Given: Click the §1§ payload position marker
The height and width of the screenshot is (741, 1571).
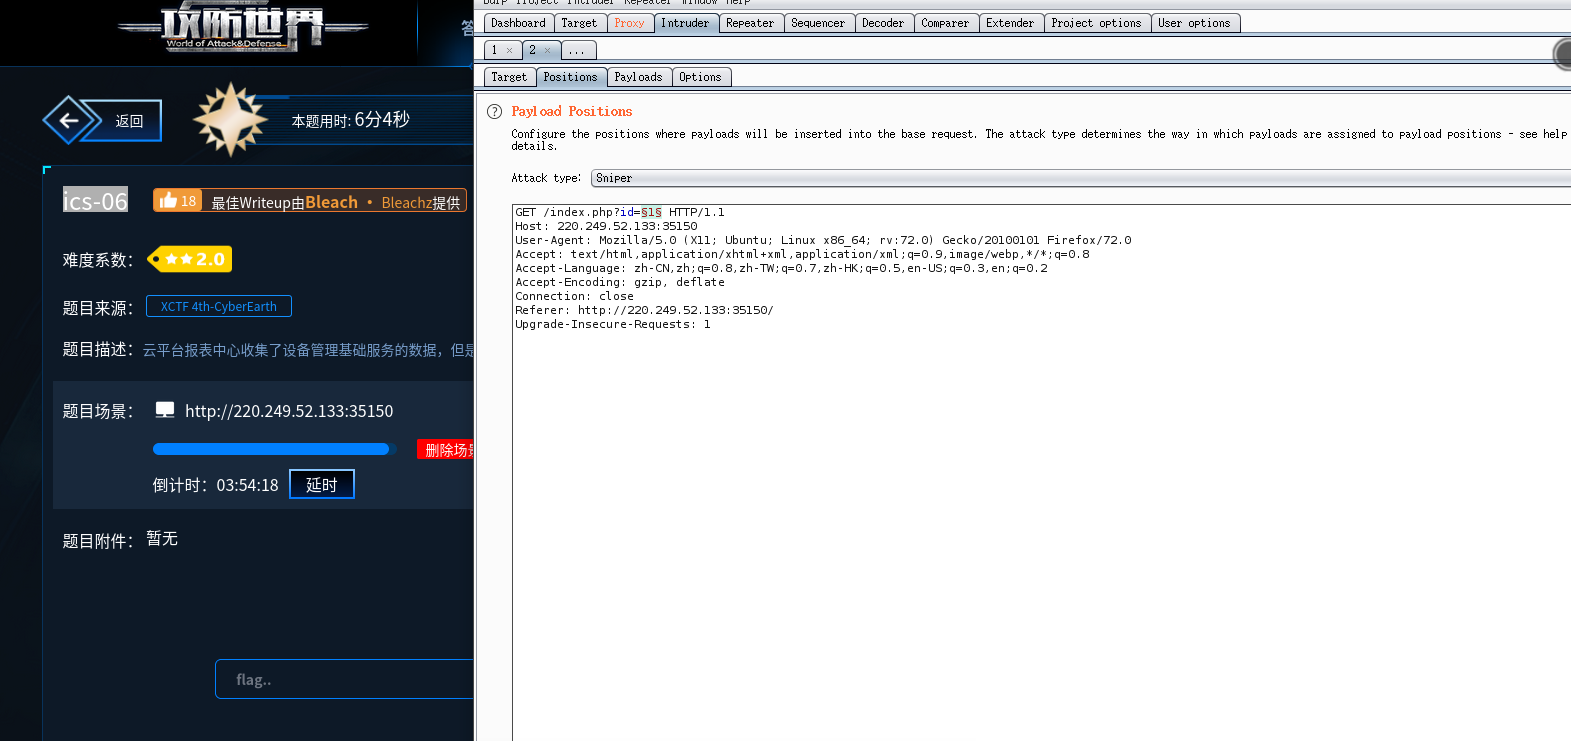Looking at the screenshot, I should coord(651,212).
